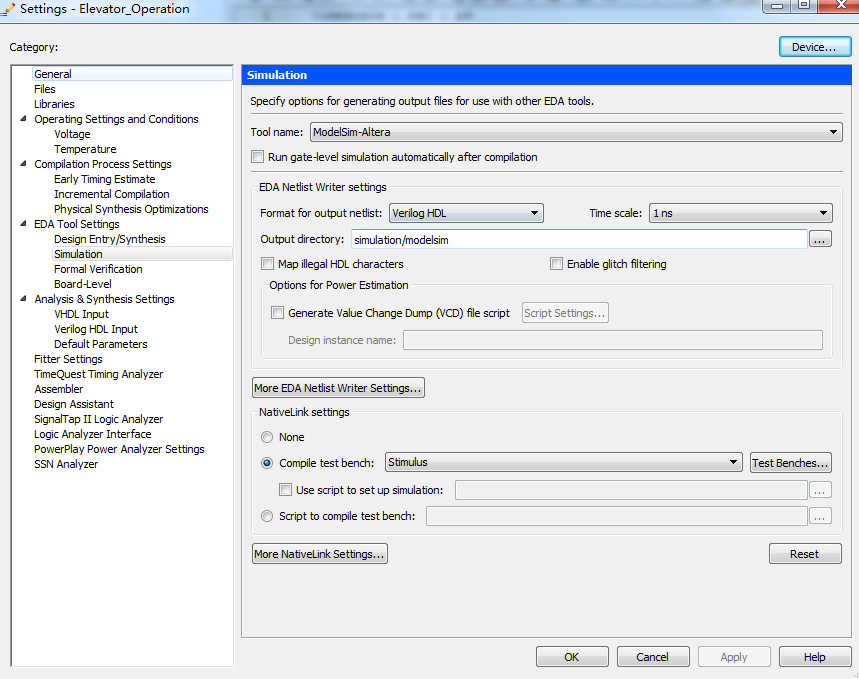859x679 pixels.
Task: Select Voltage category
Action: (72, 134)
